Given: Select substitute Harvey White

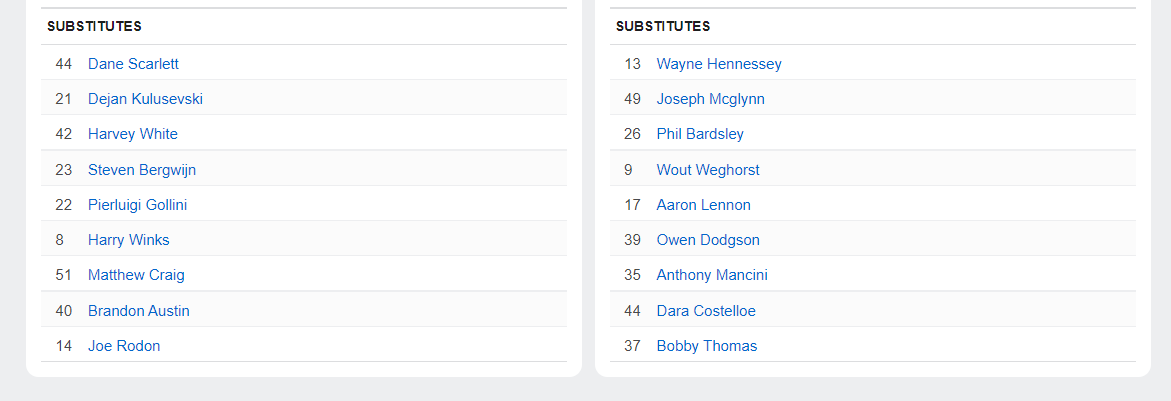Looking at the screenshot, I should [x=132, y=134].
